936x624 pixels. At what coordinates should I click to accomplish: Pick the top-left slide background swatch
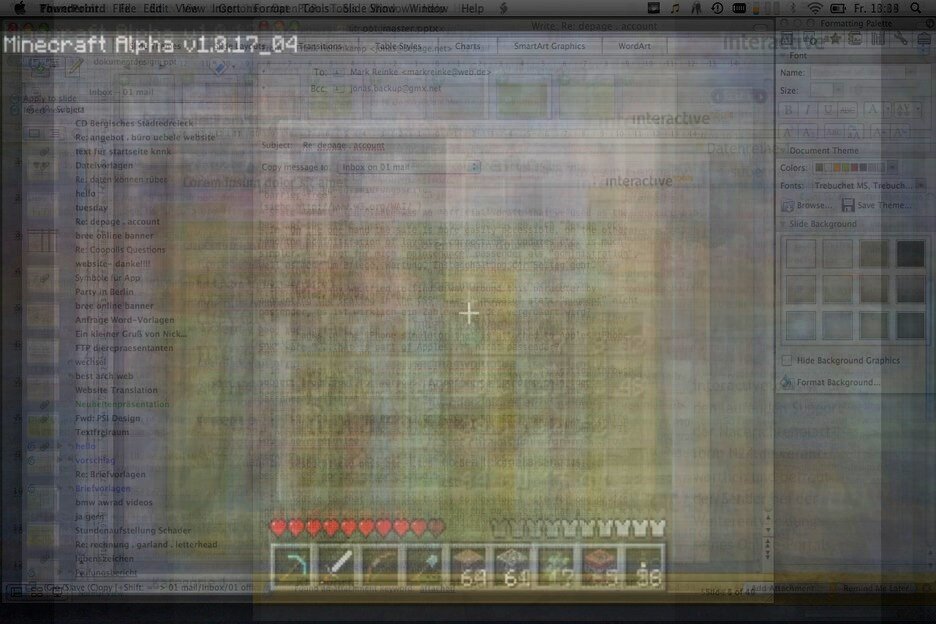pyautogui.click(x=800, y=253)
